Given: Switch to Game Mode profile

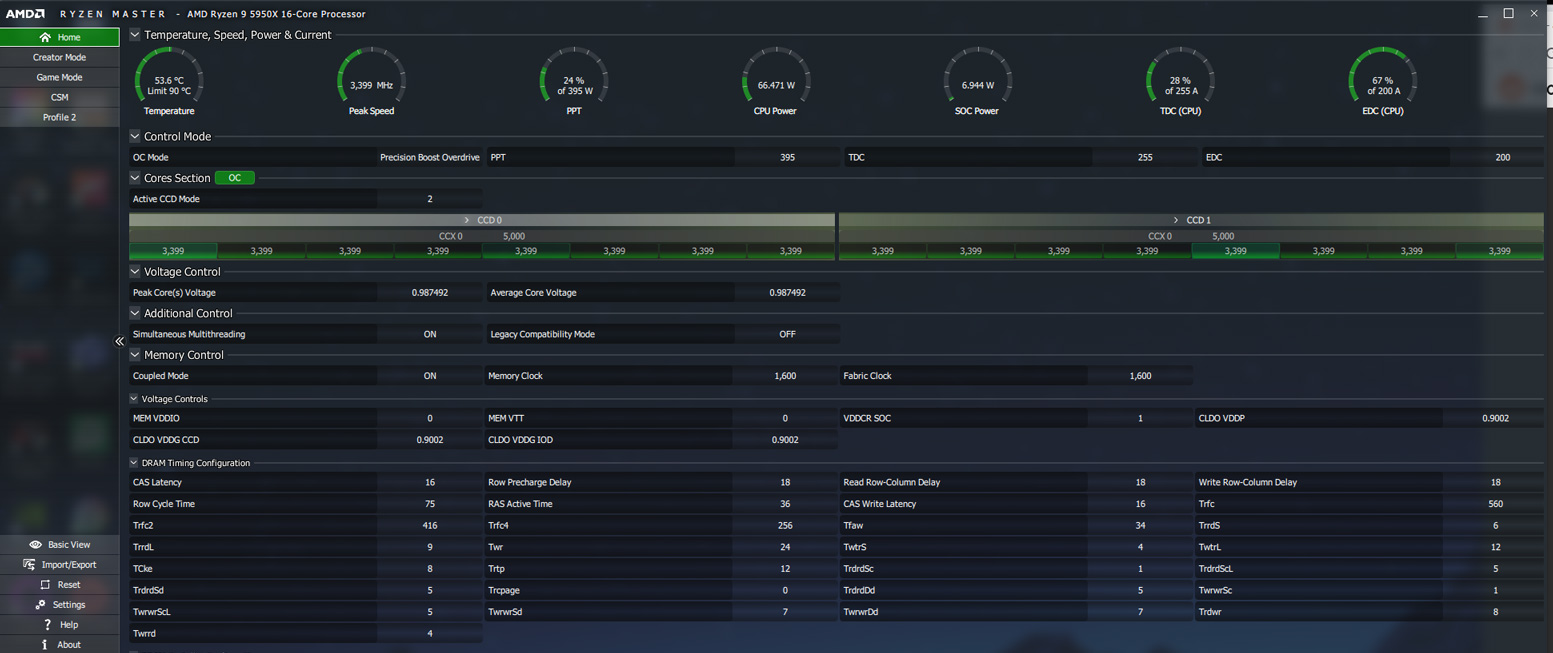Looking at the screenshot, I should pos(60,77).
